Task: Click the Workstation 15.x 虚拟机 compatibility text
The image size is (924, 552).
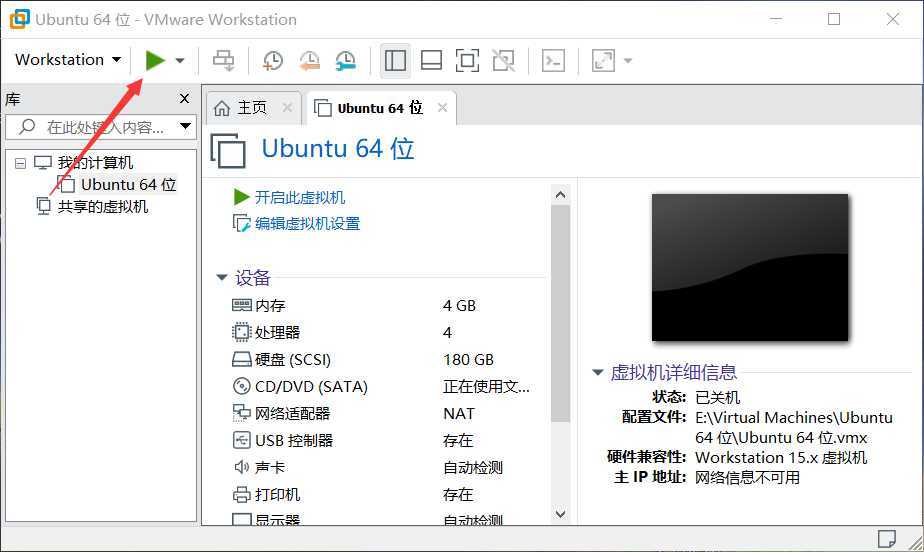Action: (x=781, y=457)
